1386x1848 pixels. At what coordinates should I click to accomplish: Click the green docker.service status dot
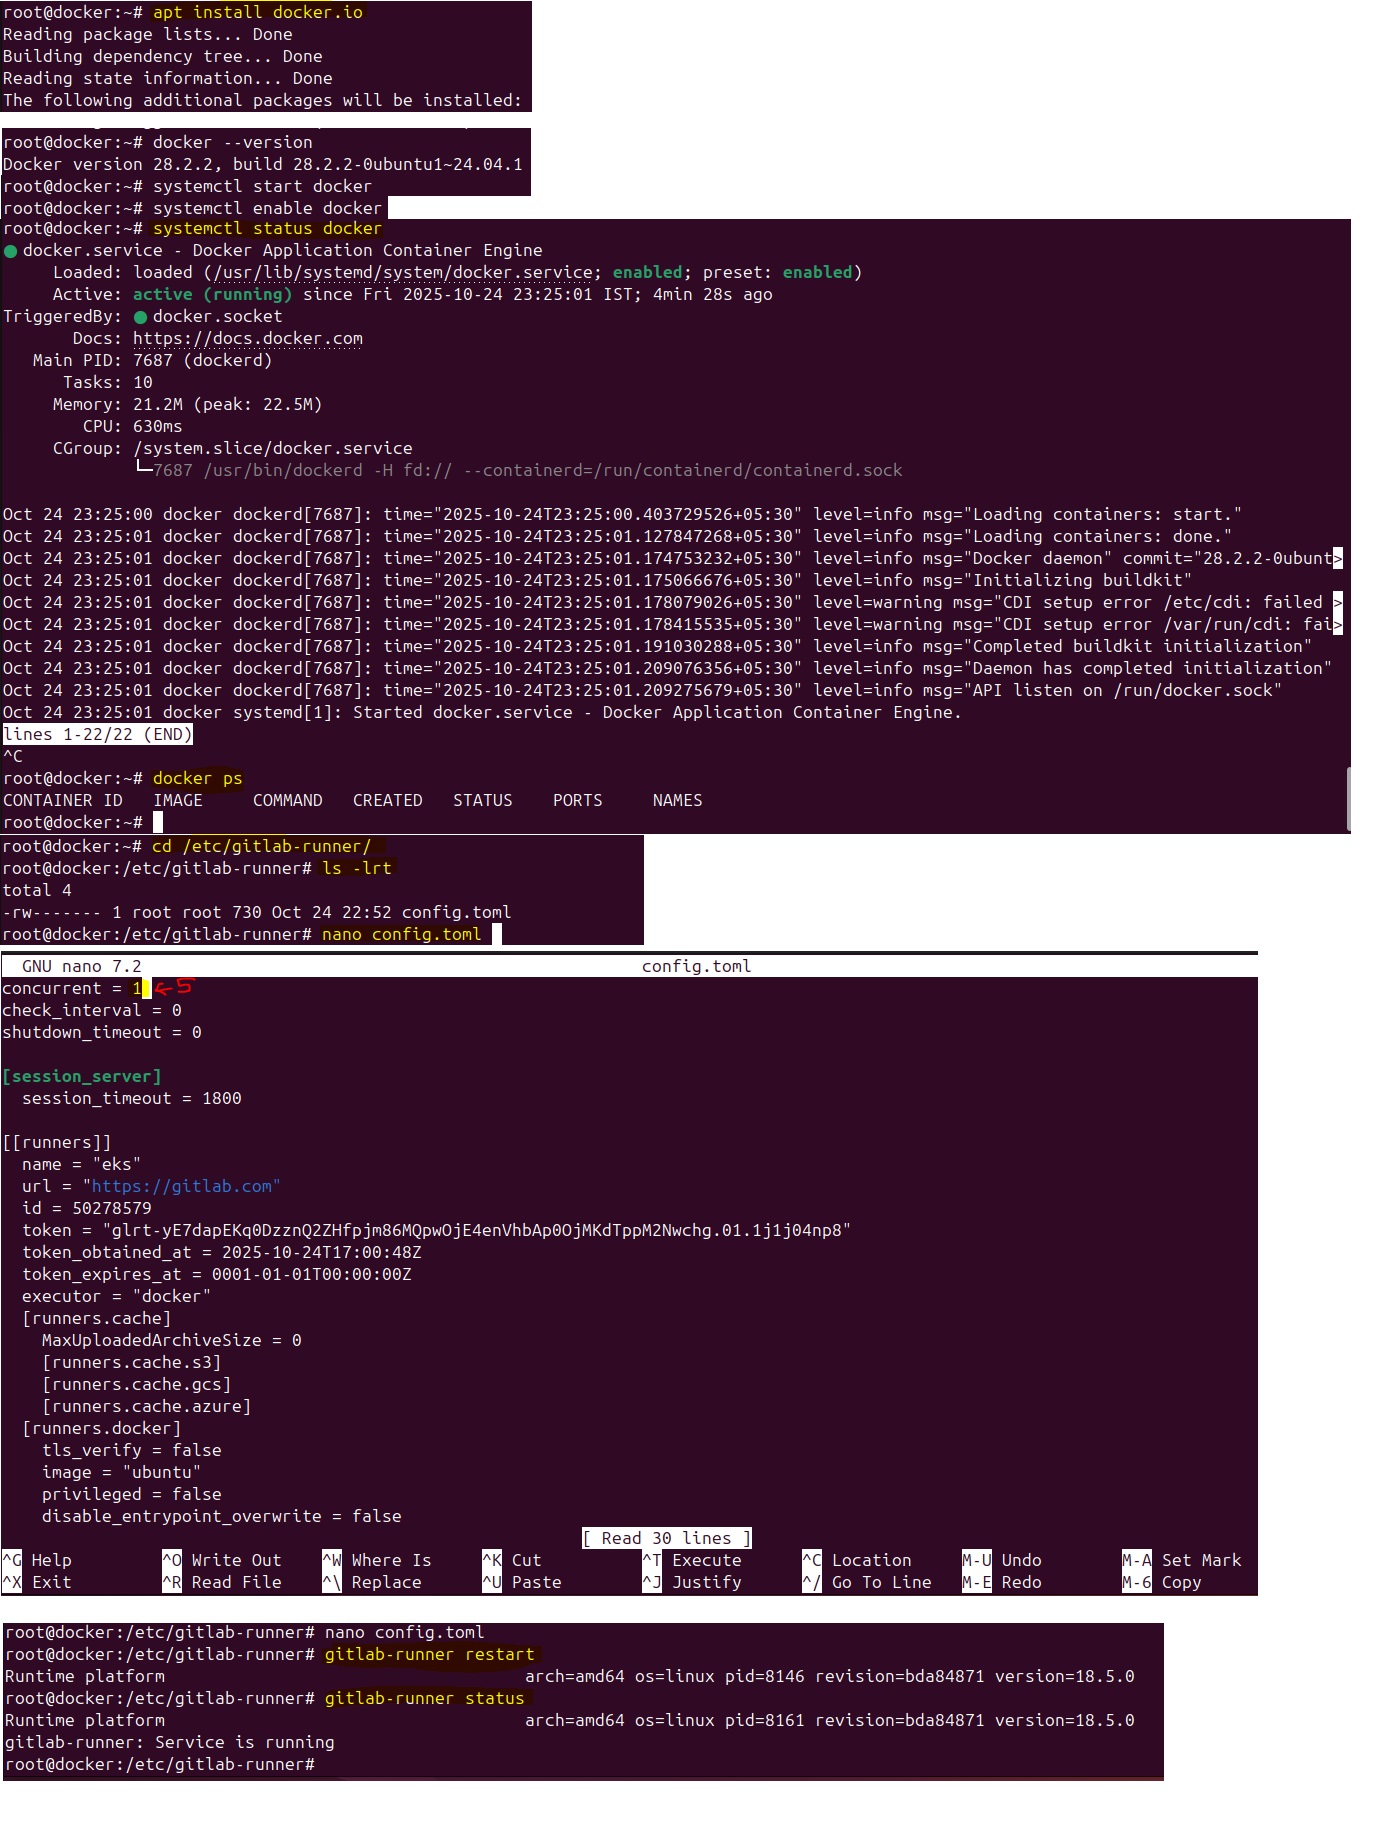[10, 251]
